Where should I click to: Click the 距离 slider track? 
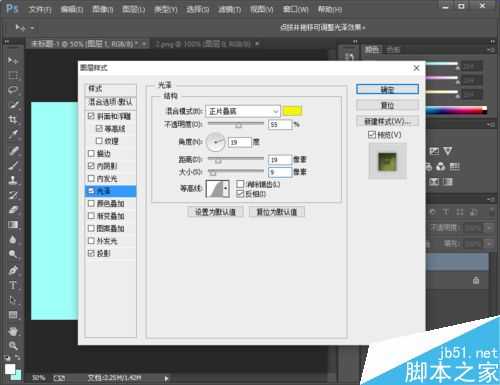(x=236, y=159)
